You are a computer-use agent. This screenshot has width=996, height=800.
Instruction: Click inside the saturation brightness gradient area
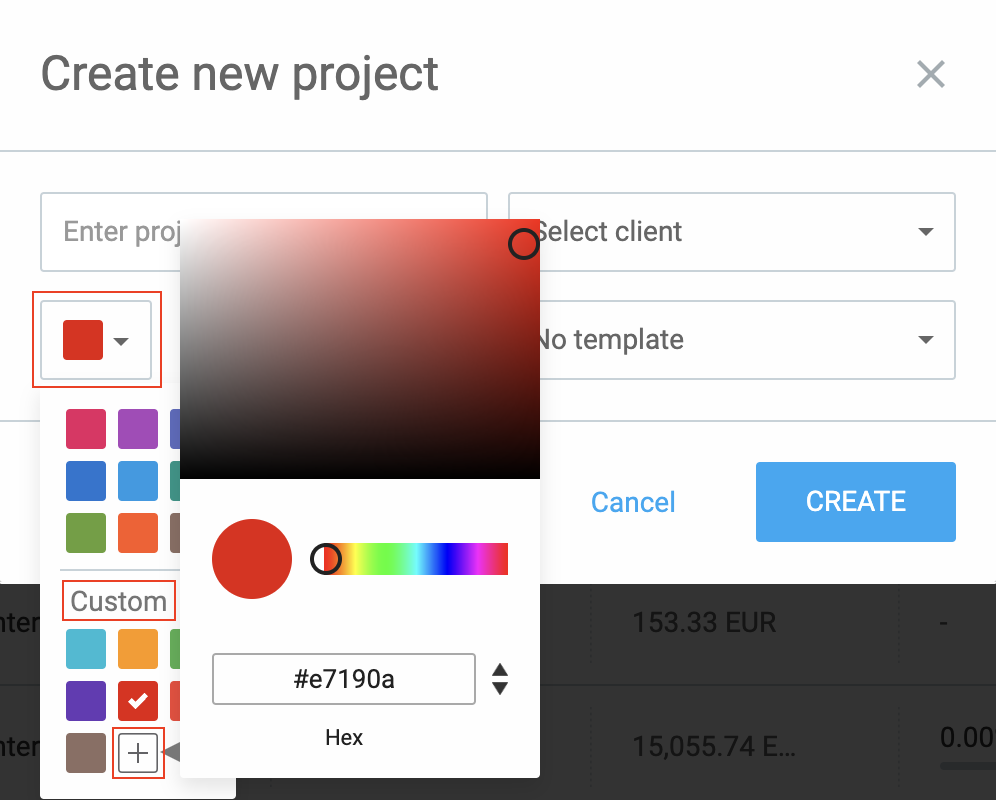coord(360,348)
